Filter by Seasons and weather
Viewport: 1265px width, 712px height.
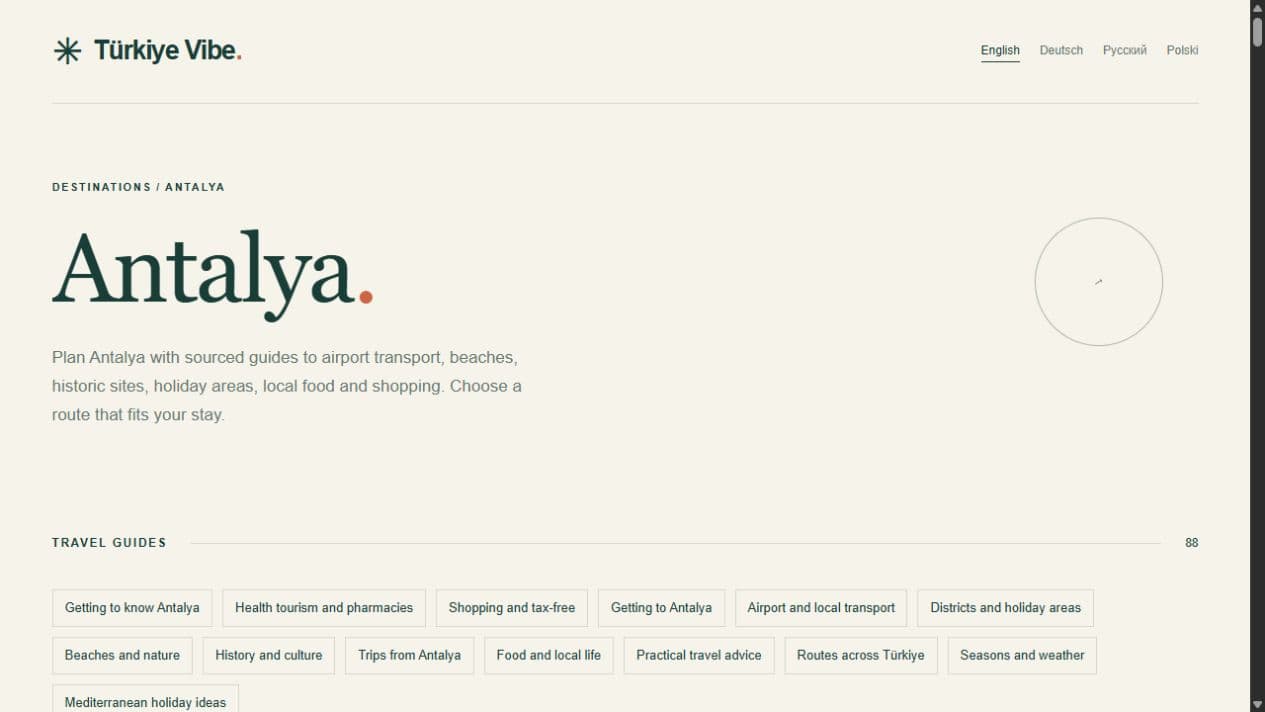coord(1022,656)
